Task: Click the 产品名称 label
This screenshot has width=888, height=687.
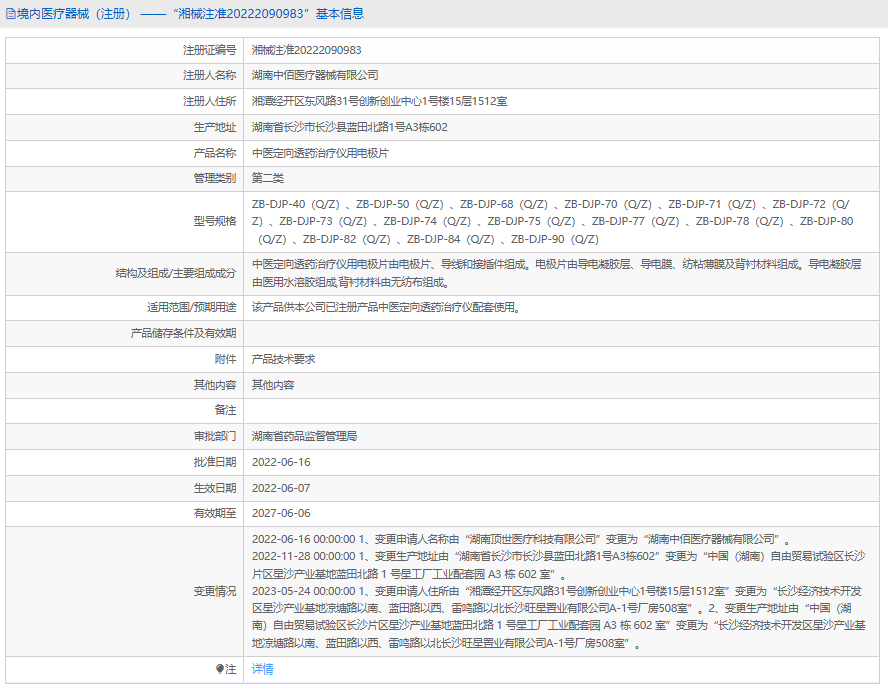Action: [x=215, y=153]
